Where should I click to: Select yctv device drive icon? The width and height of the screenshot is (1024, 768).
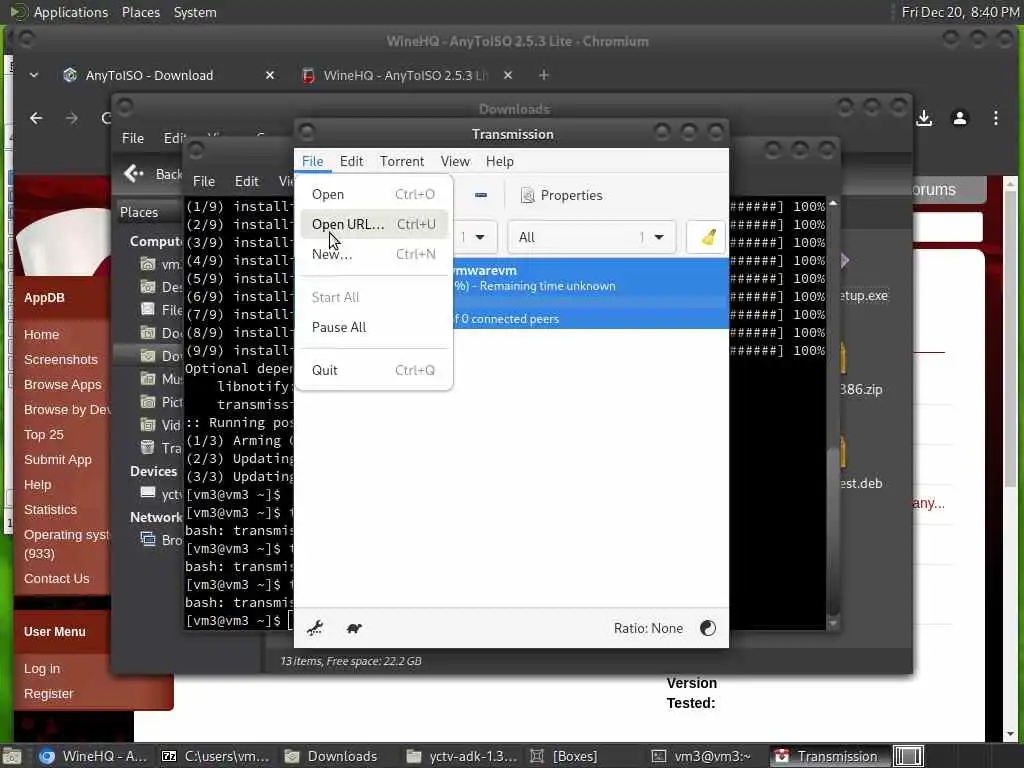click(148, 494)
